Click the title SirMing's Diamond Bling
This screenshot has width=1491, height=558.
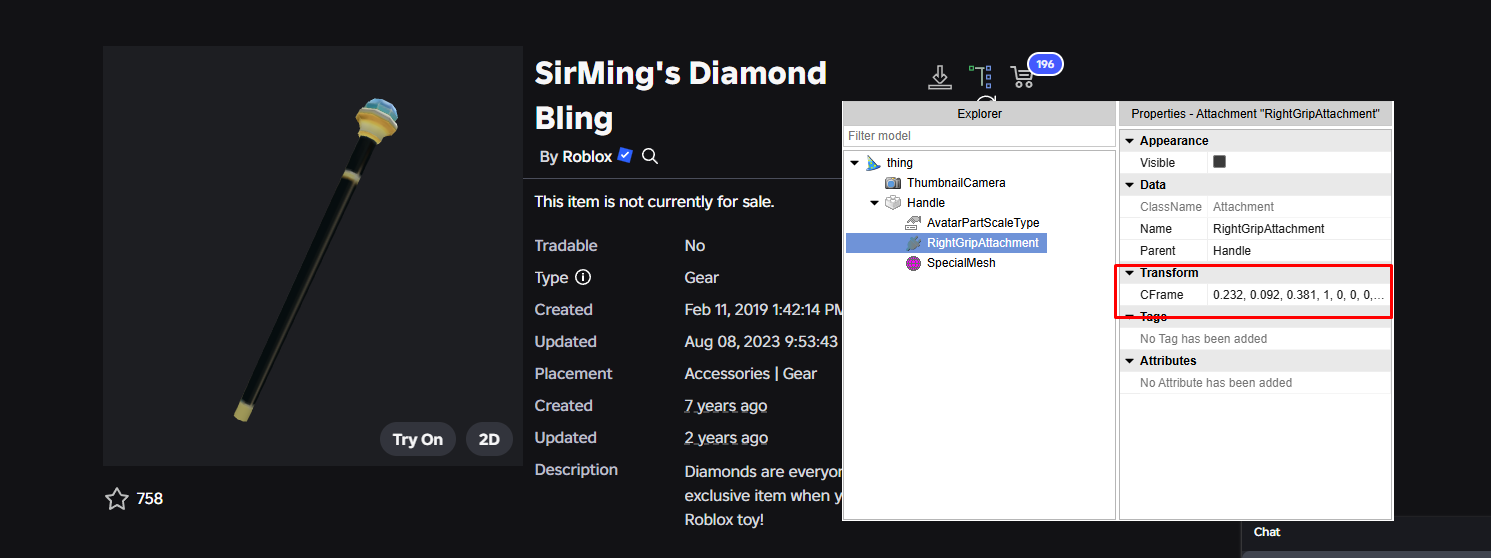[680, 95]
